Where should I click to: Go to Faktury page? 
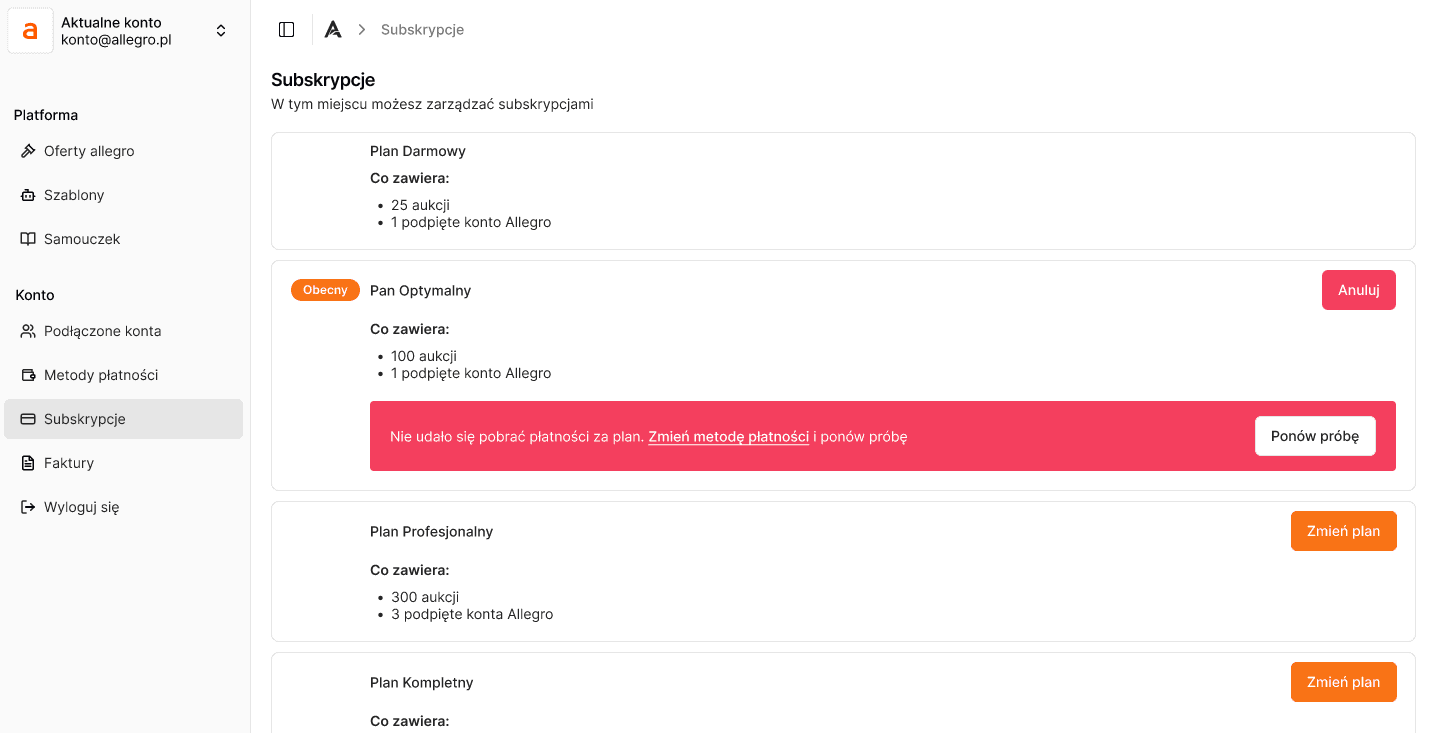tap(69, 463)
